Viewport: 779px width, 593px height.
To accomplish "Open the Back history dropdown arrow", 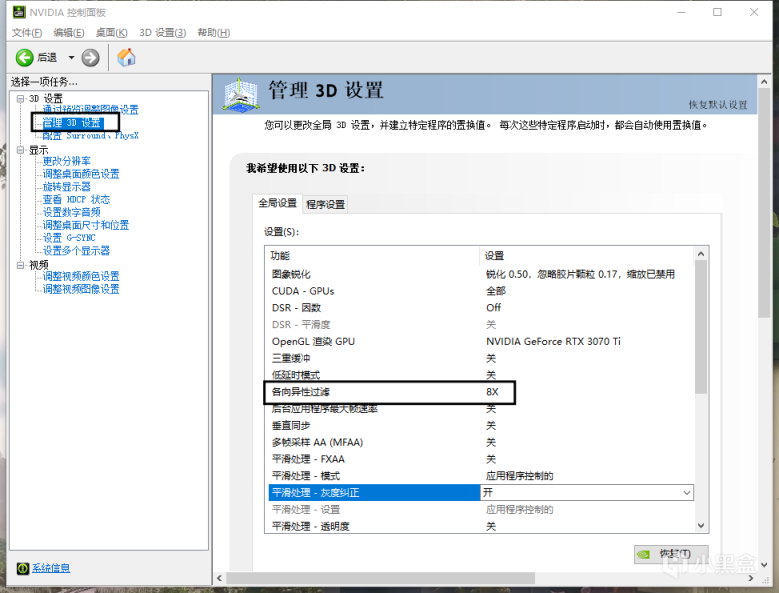I will point(71,58).
